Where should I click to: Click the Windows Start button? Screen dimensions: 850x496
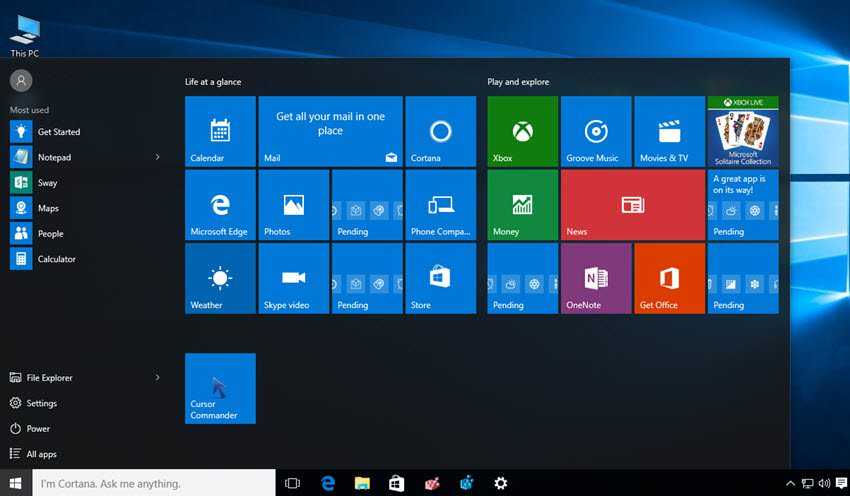pos(16,483)
